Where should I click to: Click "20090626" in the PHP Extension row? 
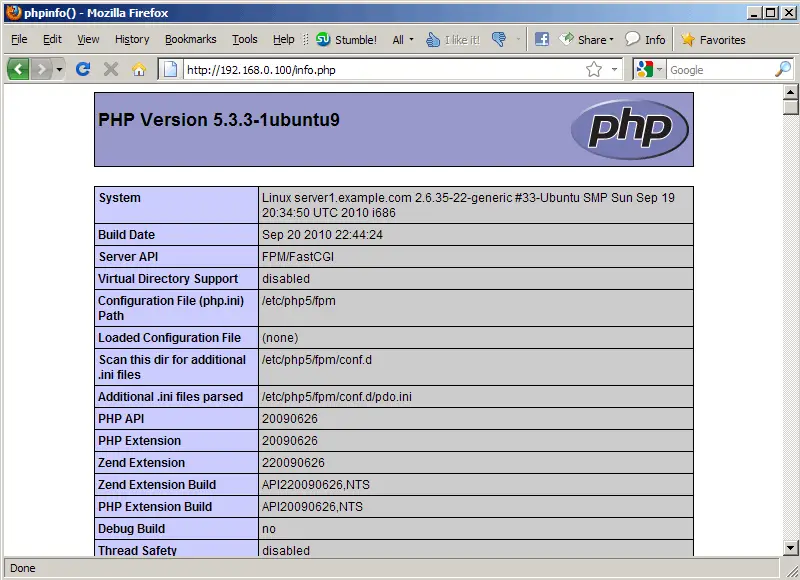pos(289,441)
